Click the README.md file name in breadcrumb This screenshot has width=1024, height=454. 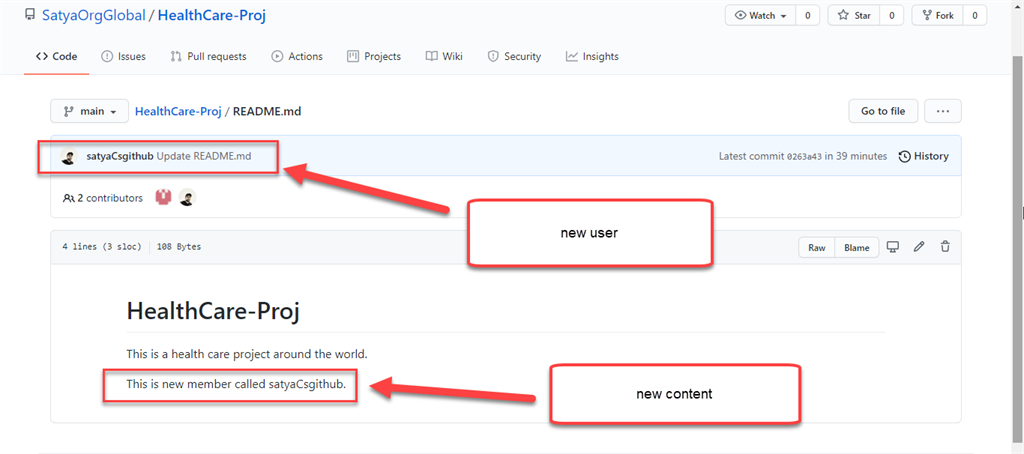(267, 111)
